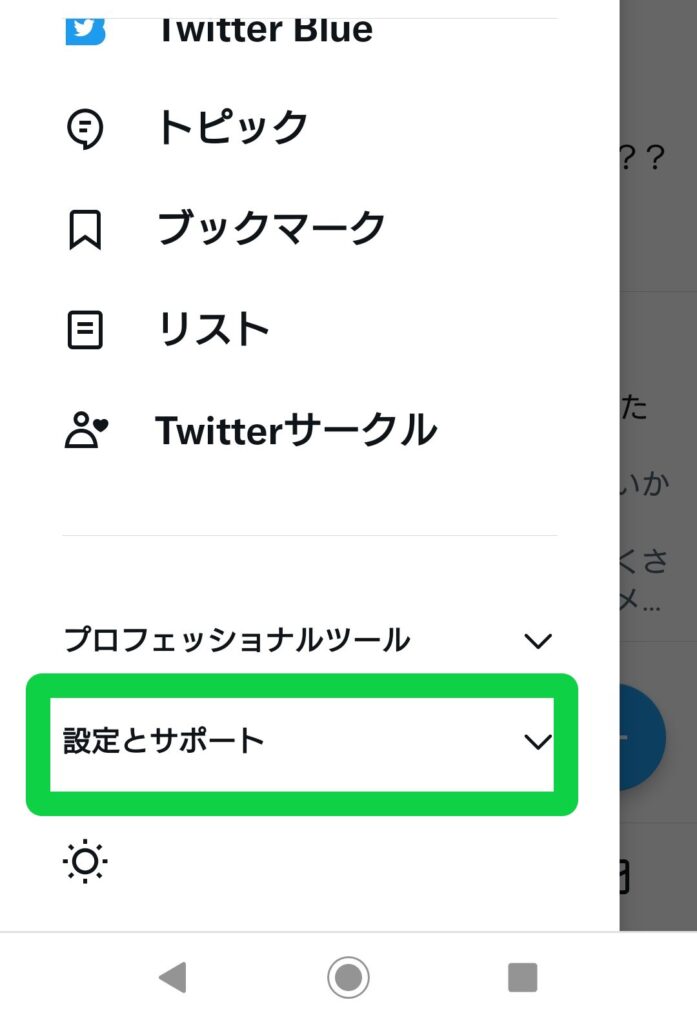
Task: Go to ブックマーク in the menu
Action: pos(271,229)
